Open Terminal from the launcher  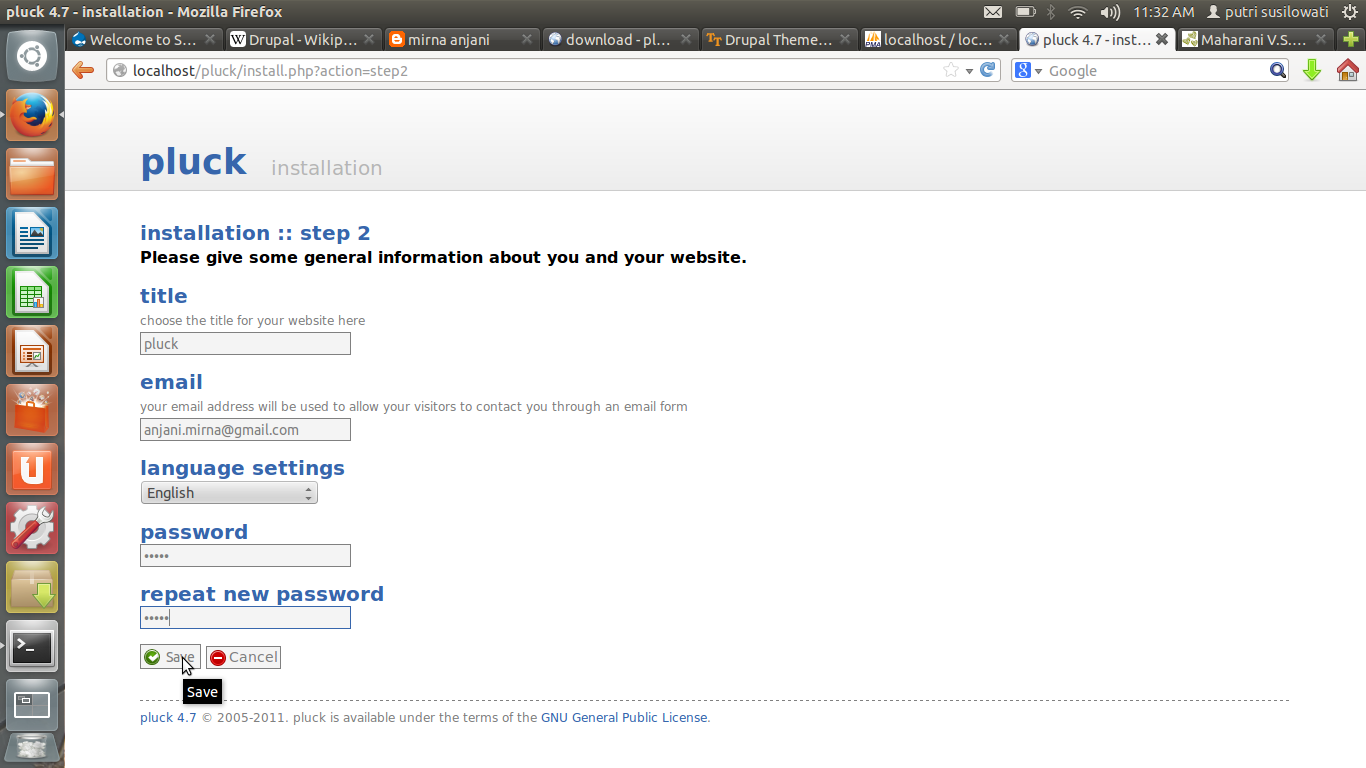(x=32, y=646)
